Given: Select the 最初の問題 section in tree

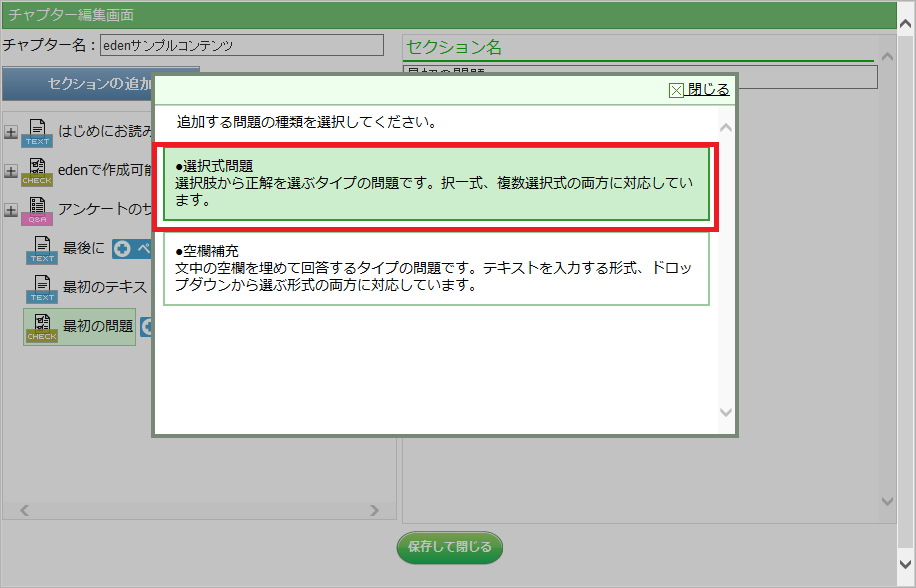Looking at the screenshot, I should tap(98, 326).
